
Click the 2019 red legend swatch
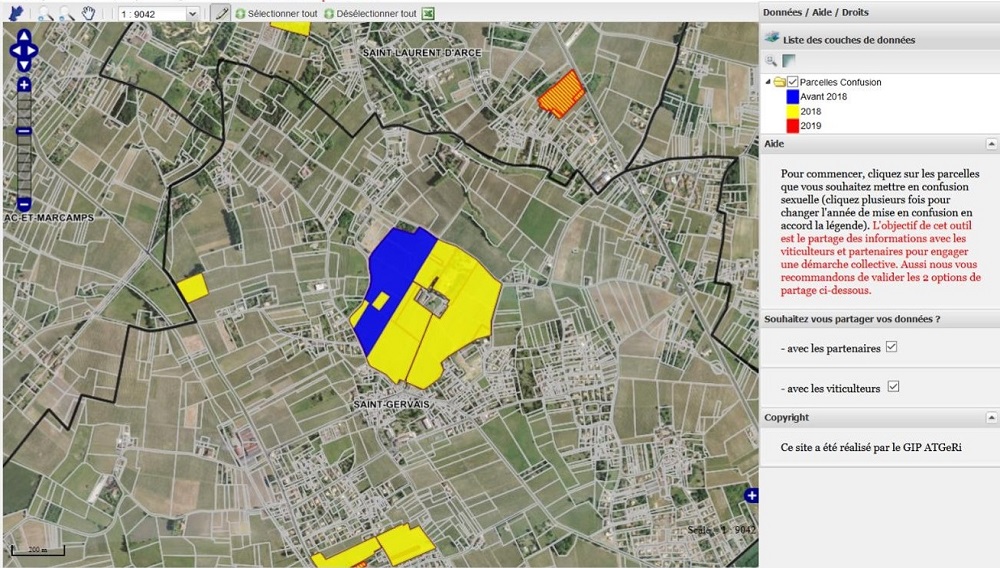[793, 126]
